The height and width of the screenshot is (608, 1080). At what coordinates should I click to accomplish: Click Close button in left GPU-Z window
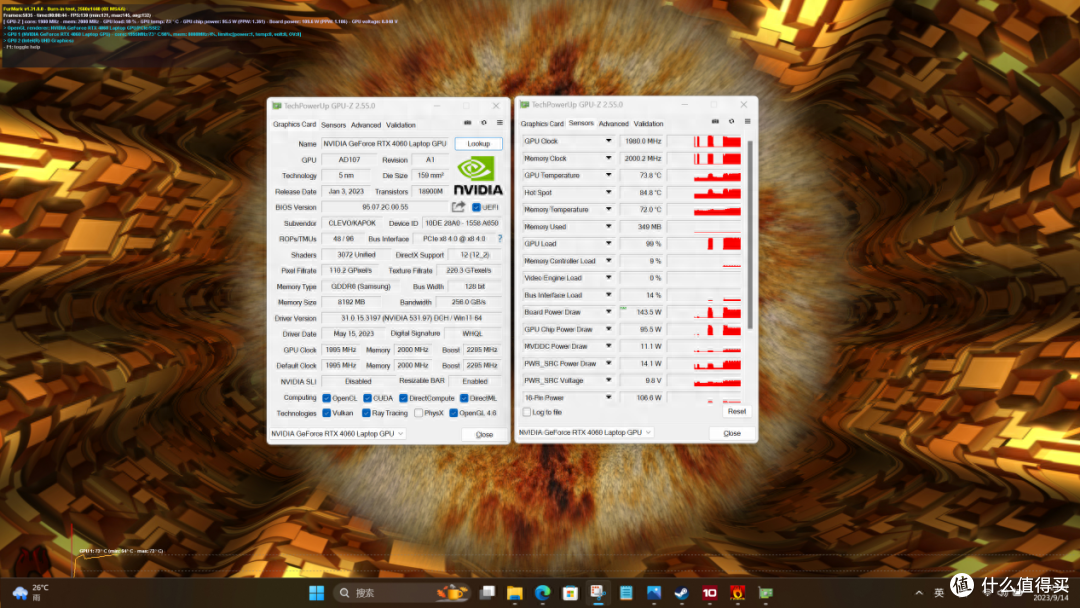click(x=484, y=434)
